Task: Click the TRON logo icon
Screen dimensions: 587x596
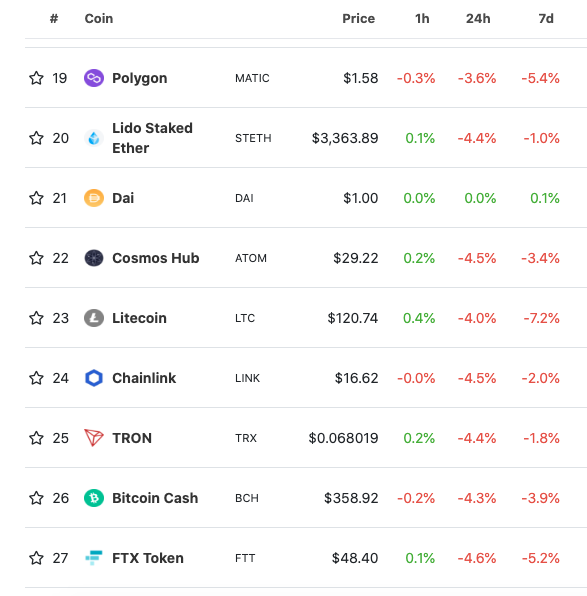Action: (94, 438)
